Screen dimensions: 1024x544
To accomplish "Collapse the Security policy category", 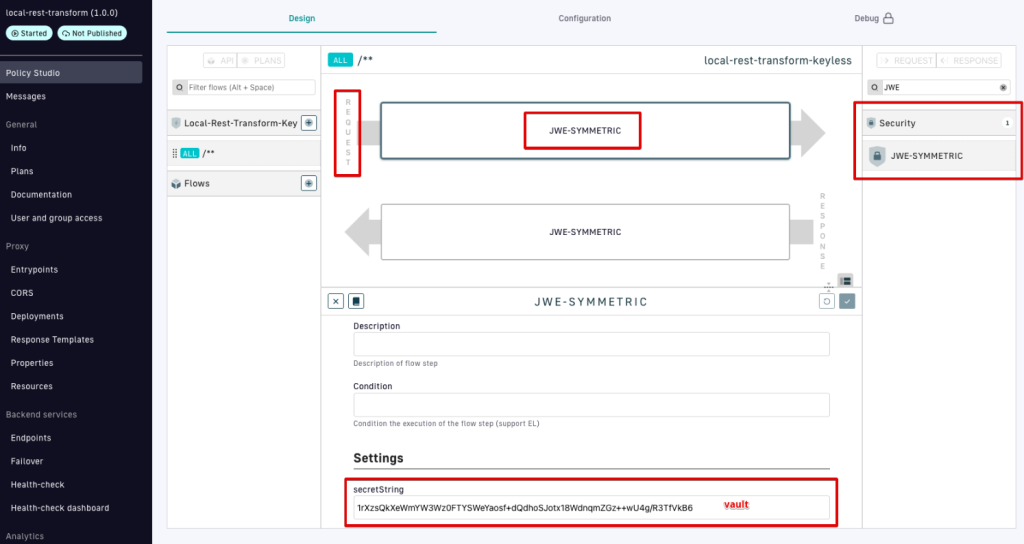I will (x=939, y=123).
